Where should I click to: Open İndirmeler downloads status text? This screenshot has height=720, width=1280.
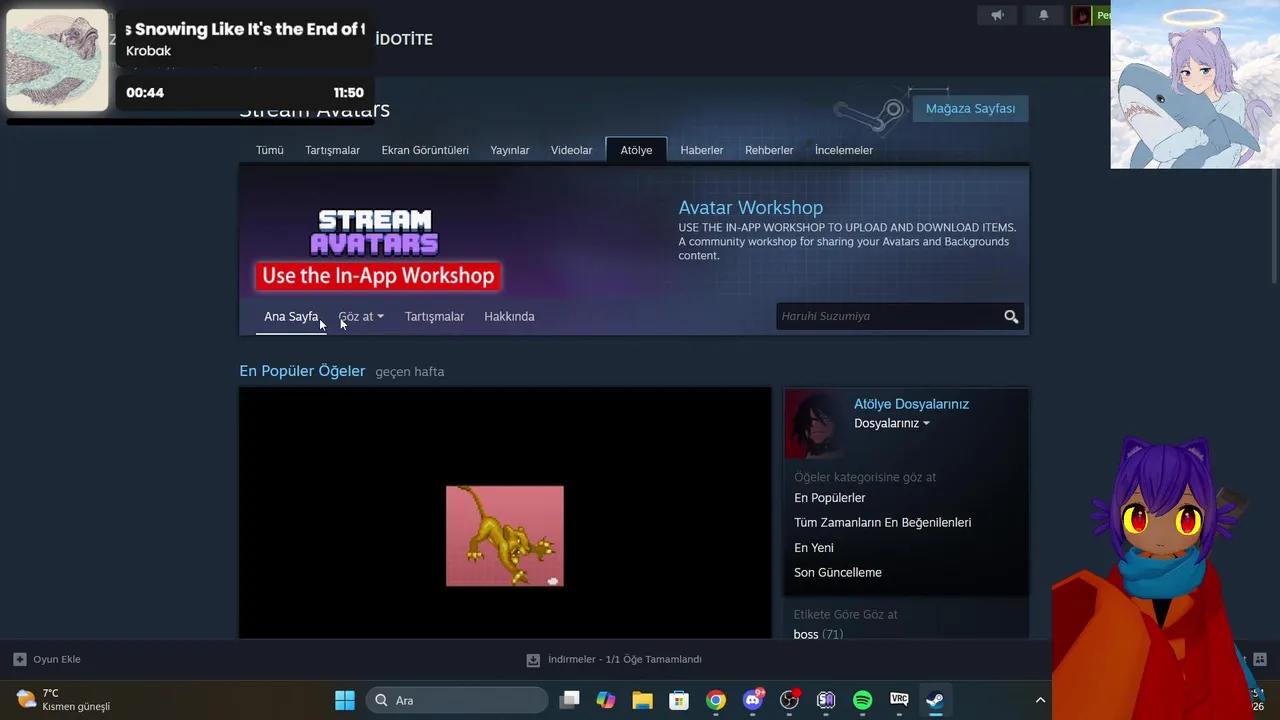point(625,659)
